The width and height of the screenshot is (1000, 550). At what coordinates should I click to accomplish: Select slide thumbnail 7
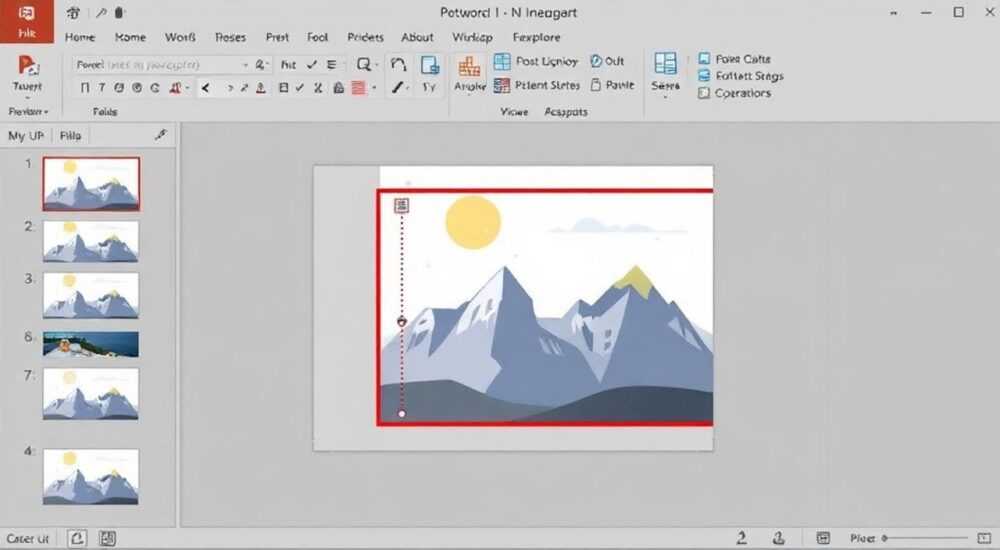tap(91, 394)
